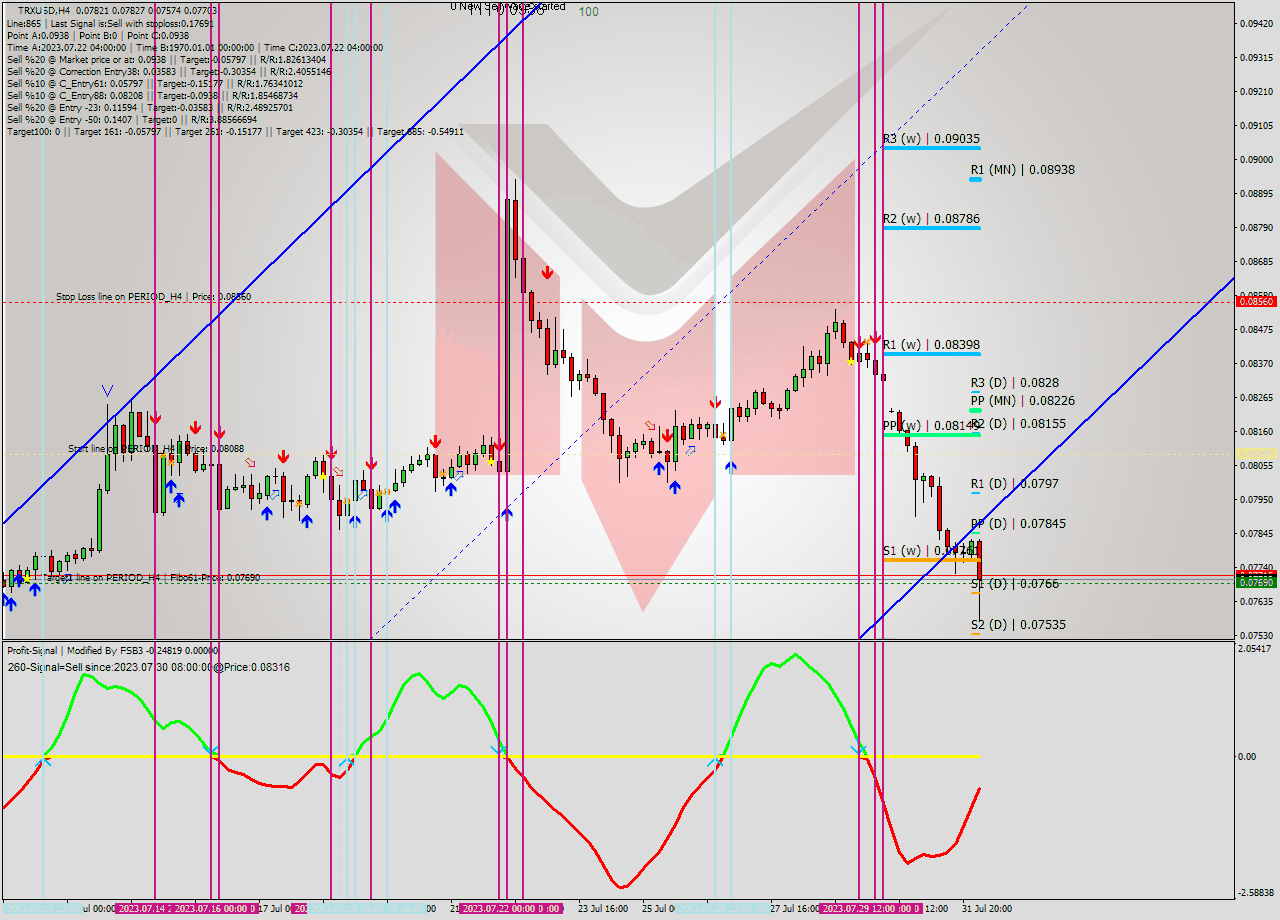Click the 2.05417 indicator scale value
This screenshot has width=1280, height=920.
pos(1257,649)
